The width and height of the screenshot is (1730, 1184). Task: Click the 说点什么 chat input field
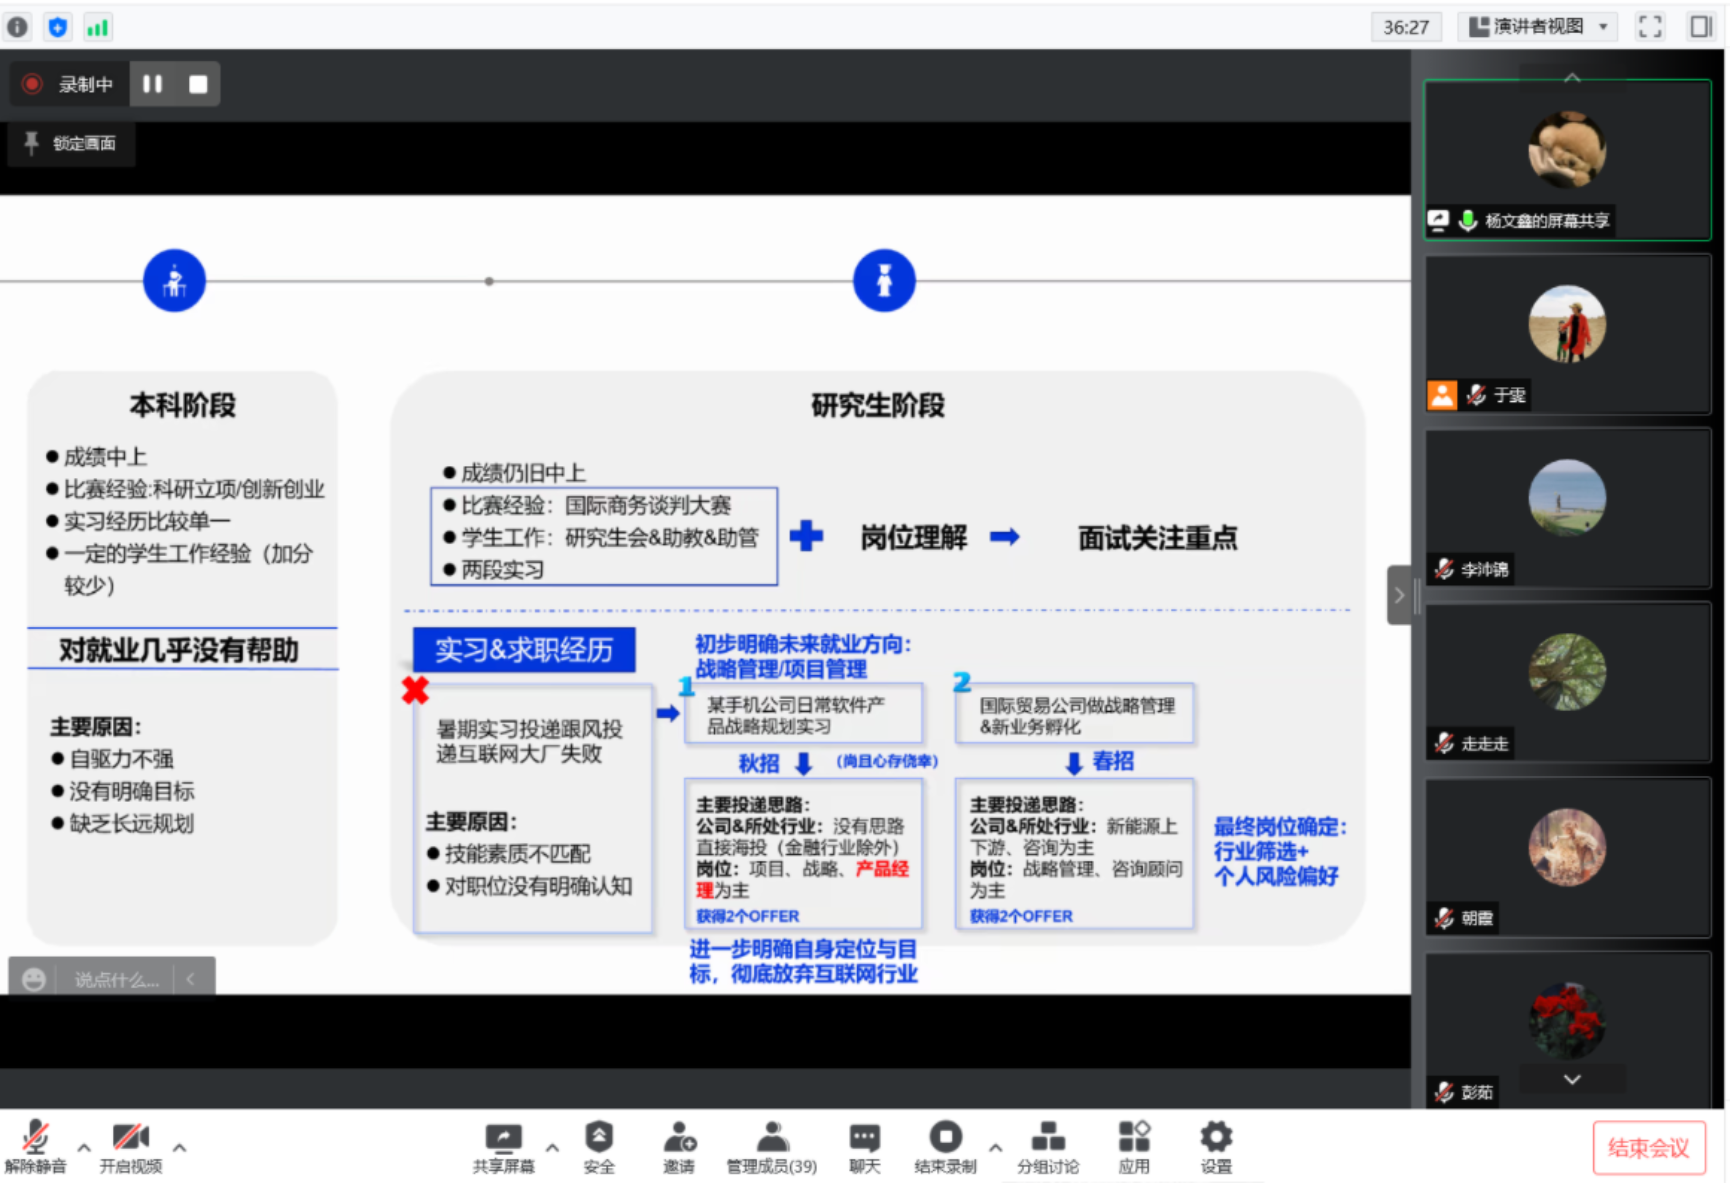(117, 978)
